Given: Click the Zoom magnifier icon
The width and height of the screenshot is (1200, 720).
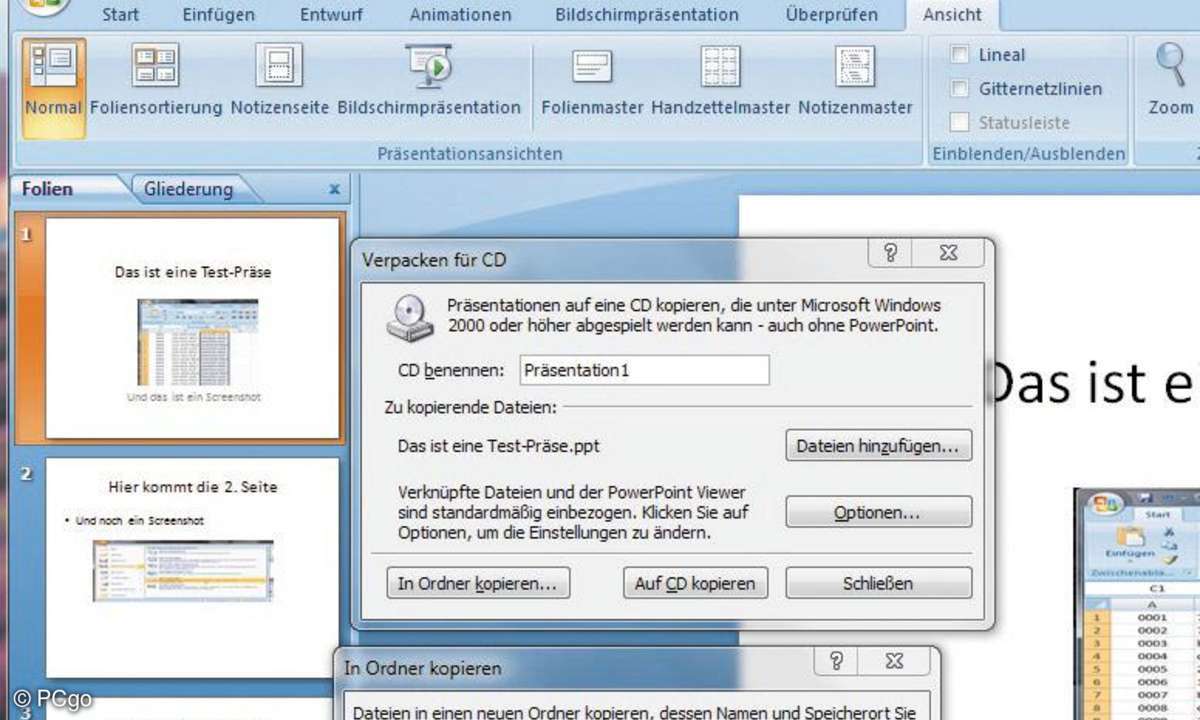Looking at the screenshot, I should (x=1171, y=64).
